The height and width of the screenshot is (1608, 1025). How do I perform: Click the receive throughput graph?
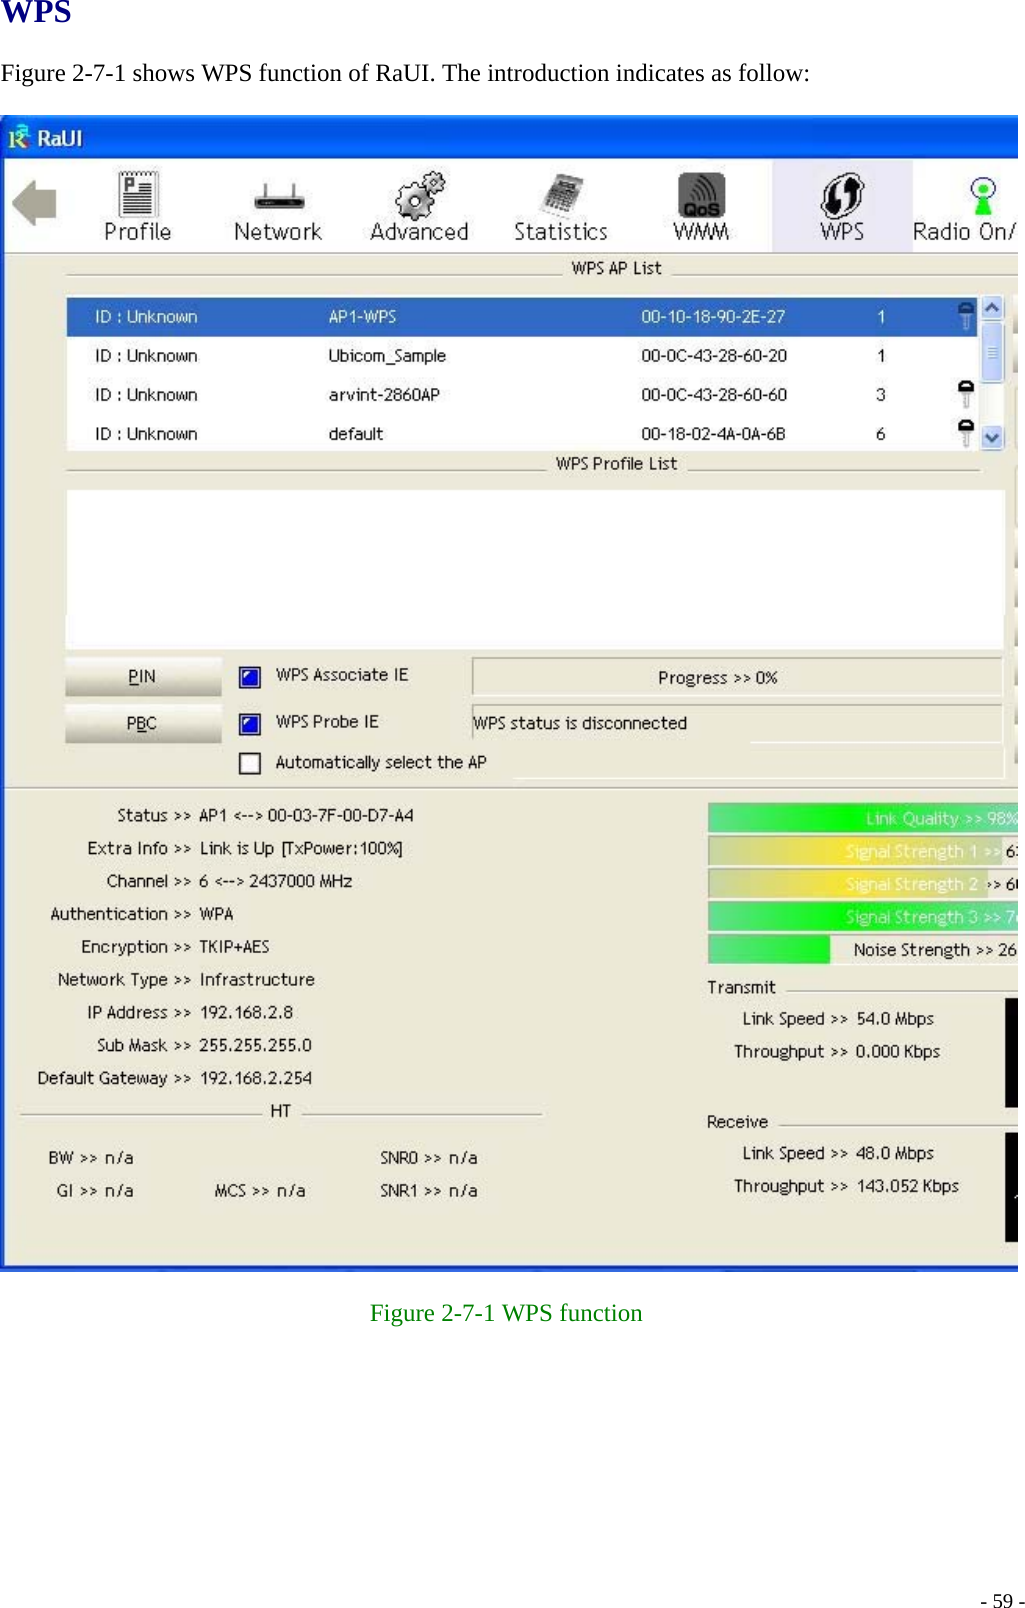[1011, 1187]
